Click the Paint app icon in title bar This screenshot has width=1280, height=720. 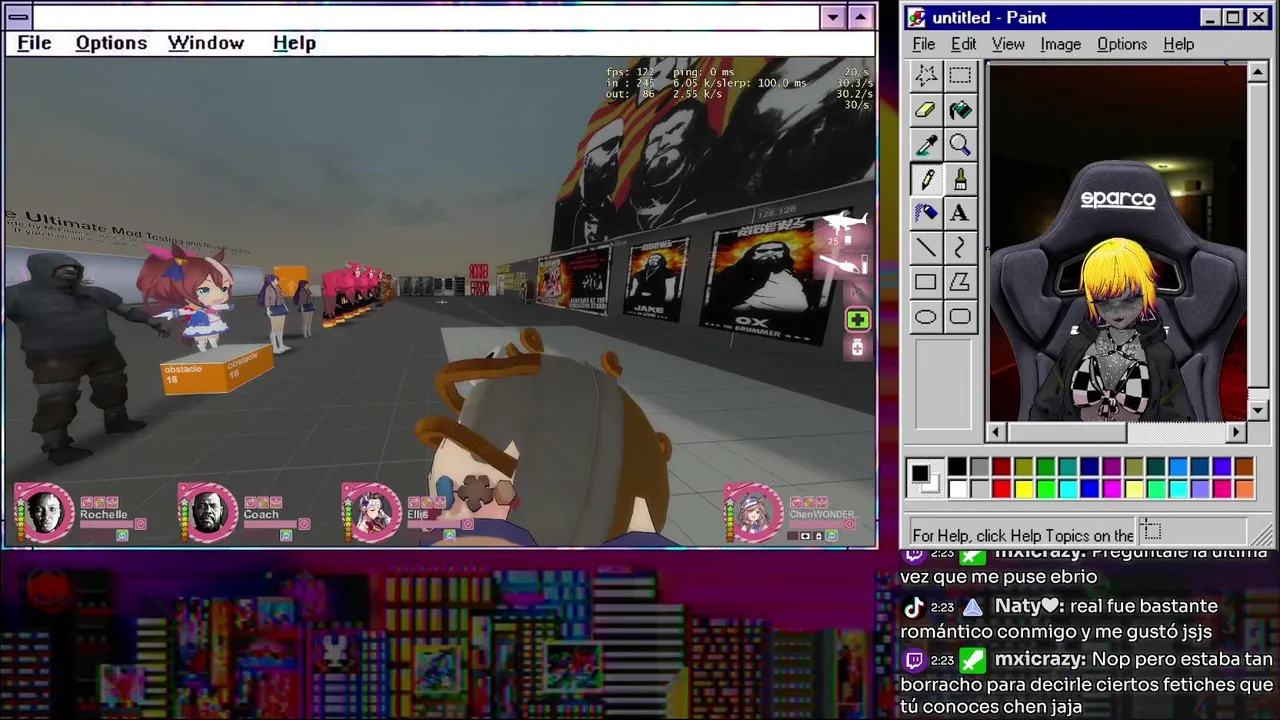click(917, 18)
